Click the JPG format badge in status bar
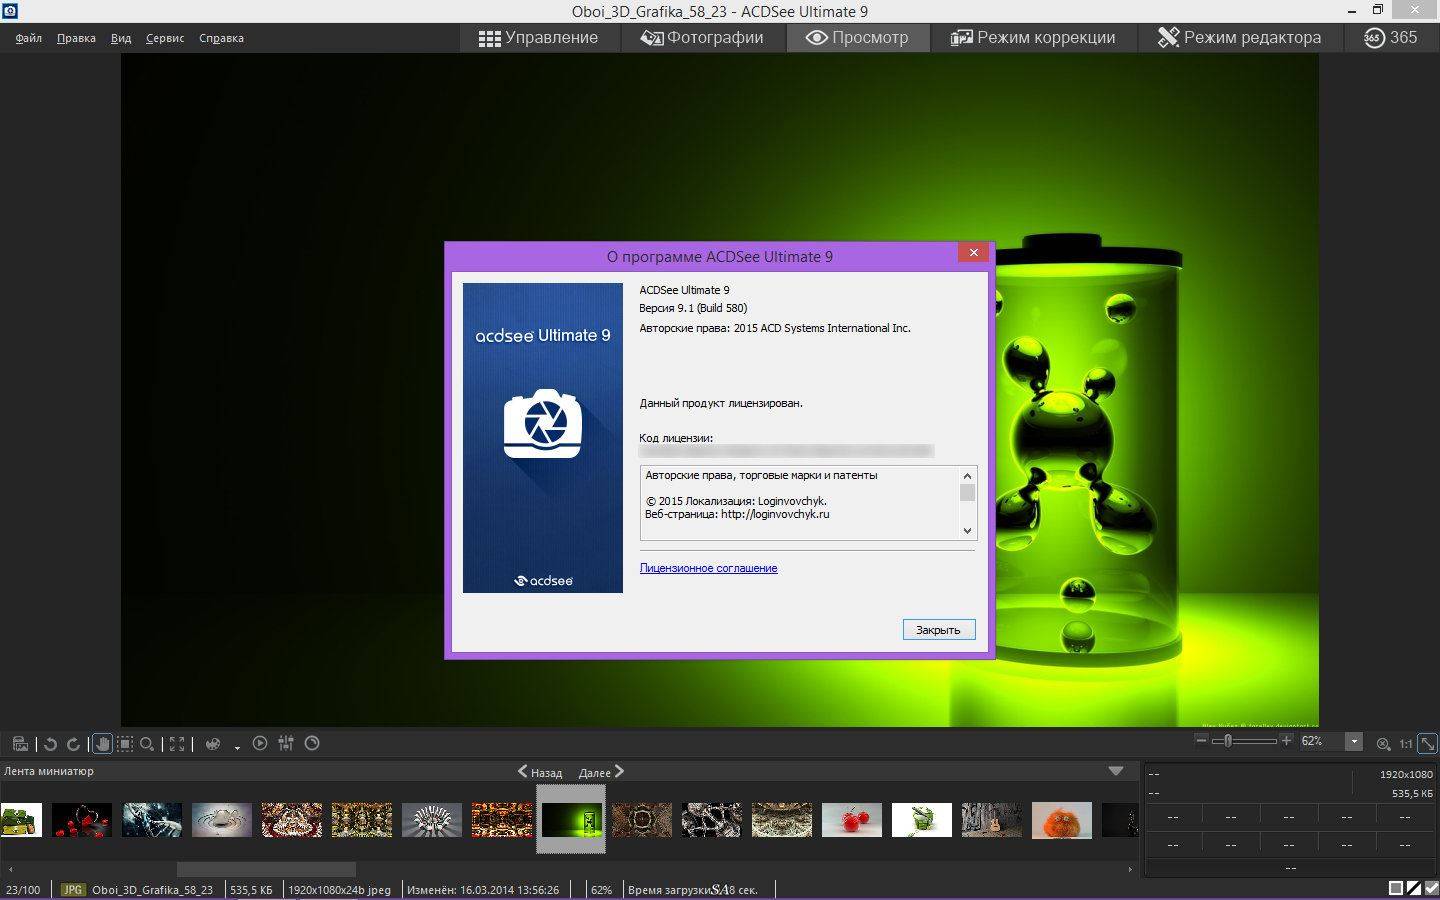 (72, 889)
